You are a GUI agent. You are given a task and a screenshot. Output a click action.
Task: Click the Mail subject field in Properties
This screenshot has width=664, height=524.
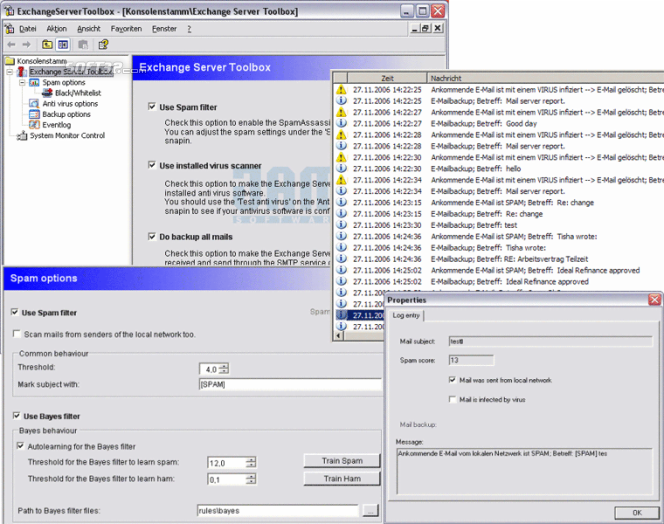551,341
